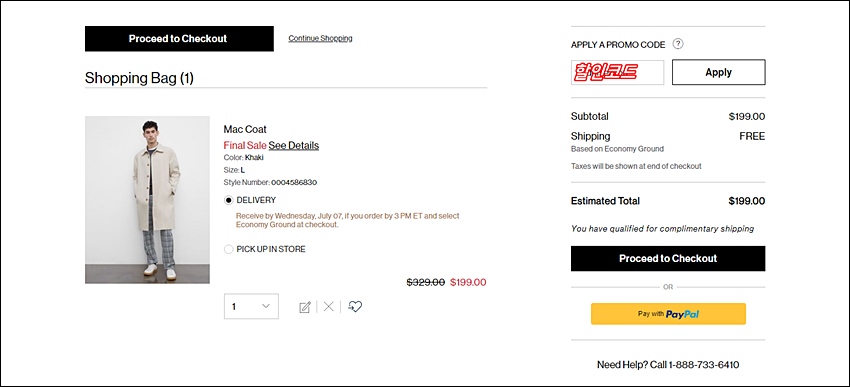Select the DELIVERY radio option
Viewport: 850px width, 387px height.
click(229, 200)
